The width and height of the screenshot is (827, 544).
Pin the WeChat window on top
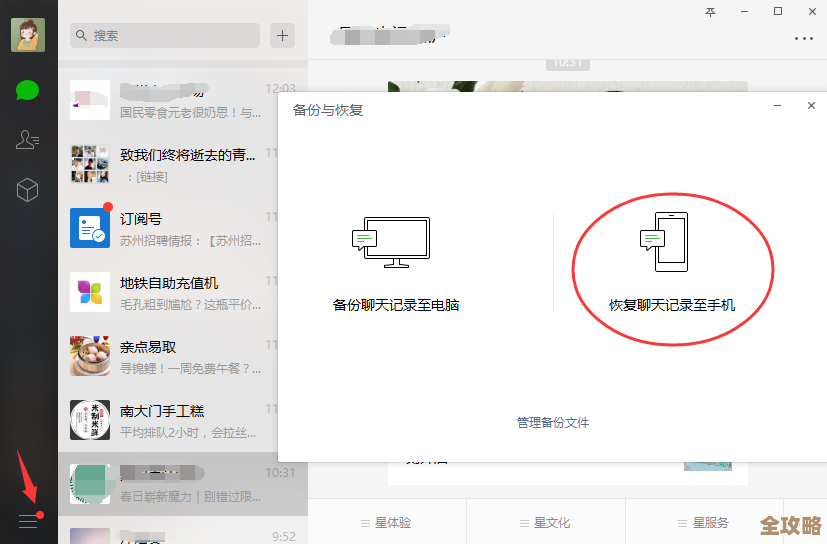click(710, 12)
